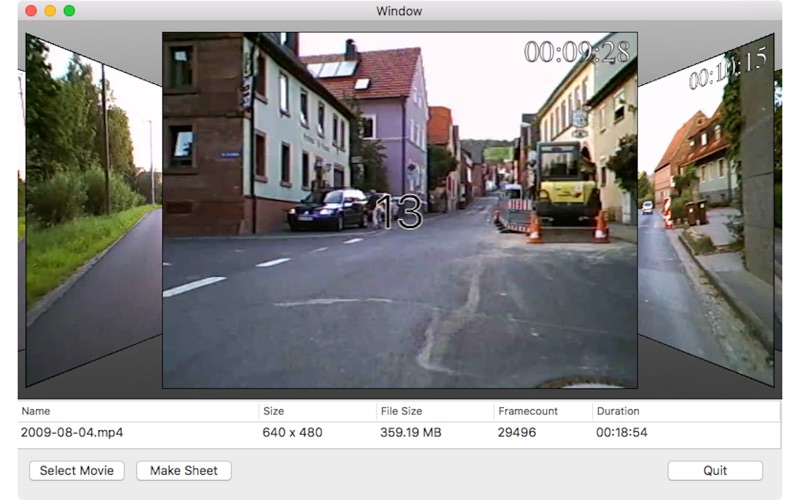Select the center frame thumbnail numbered 13

click(x=399, y=210)
